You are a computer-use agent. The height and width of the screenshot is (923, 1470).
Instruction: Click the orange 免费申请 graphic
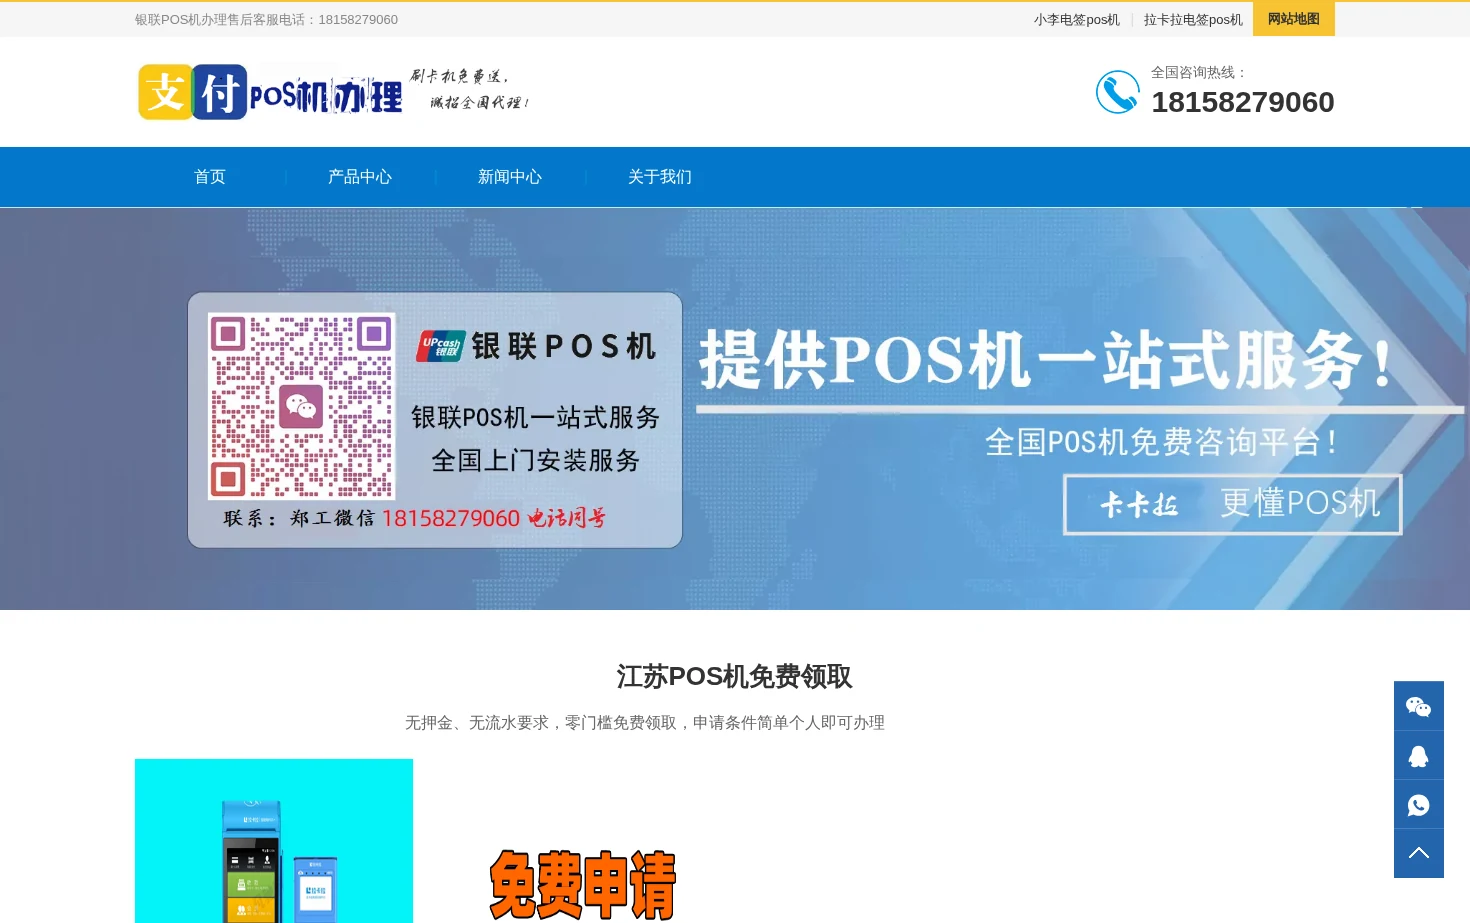582,885
